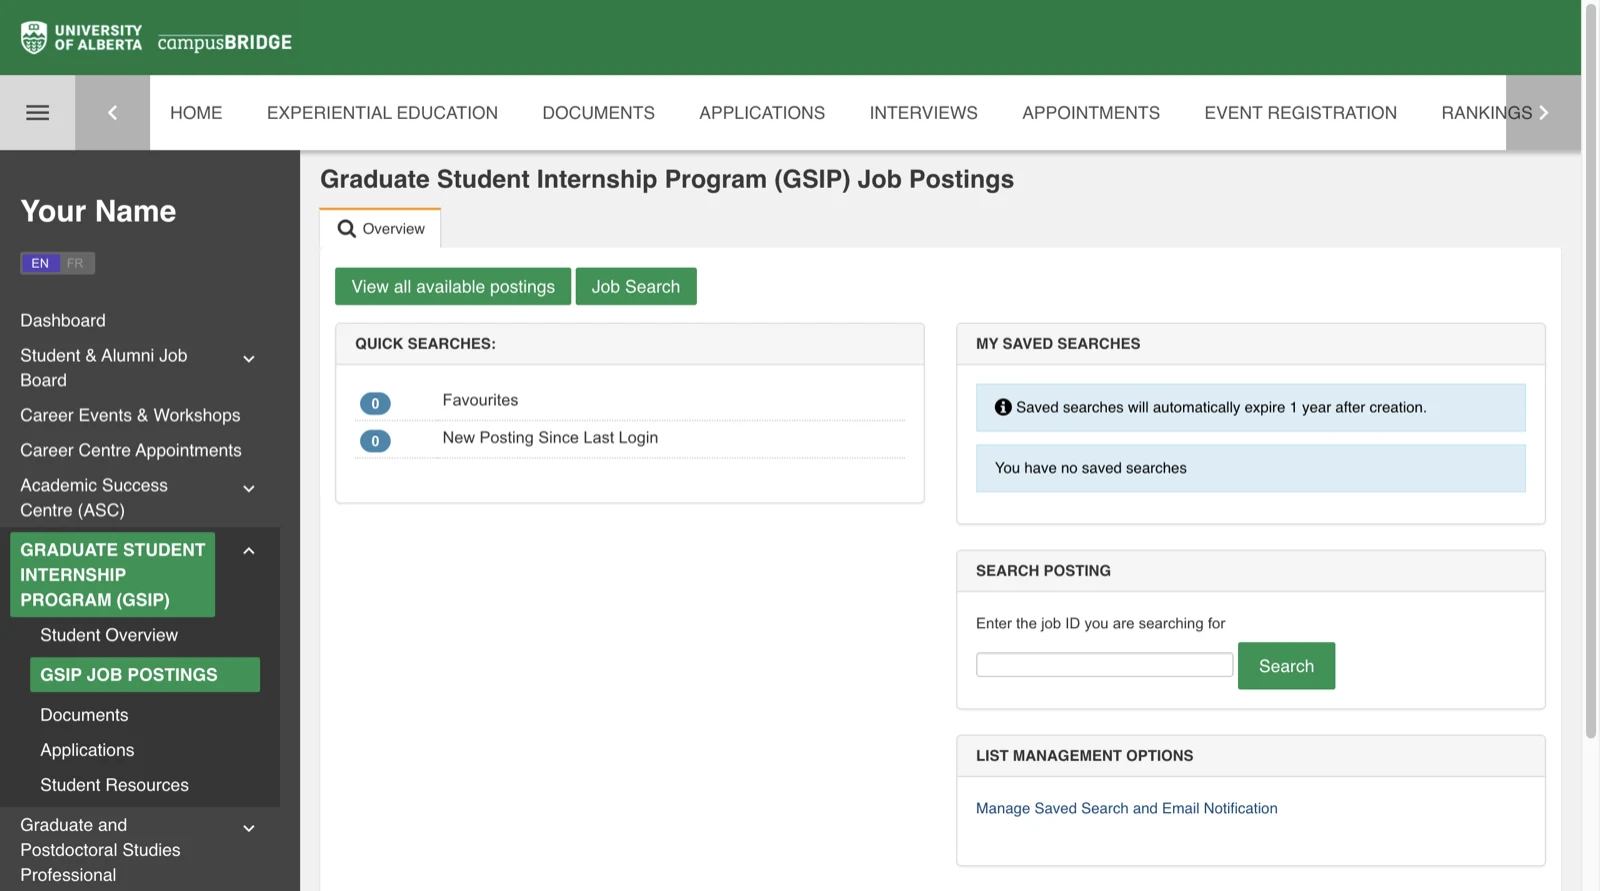Click the green Search button
Screen dimensions: 1600x891
click(1286, 666)
